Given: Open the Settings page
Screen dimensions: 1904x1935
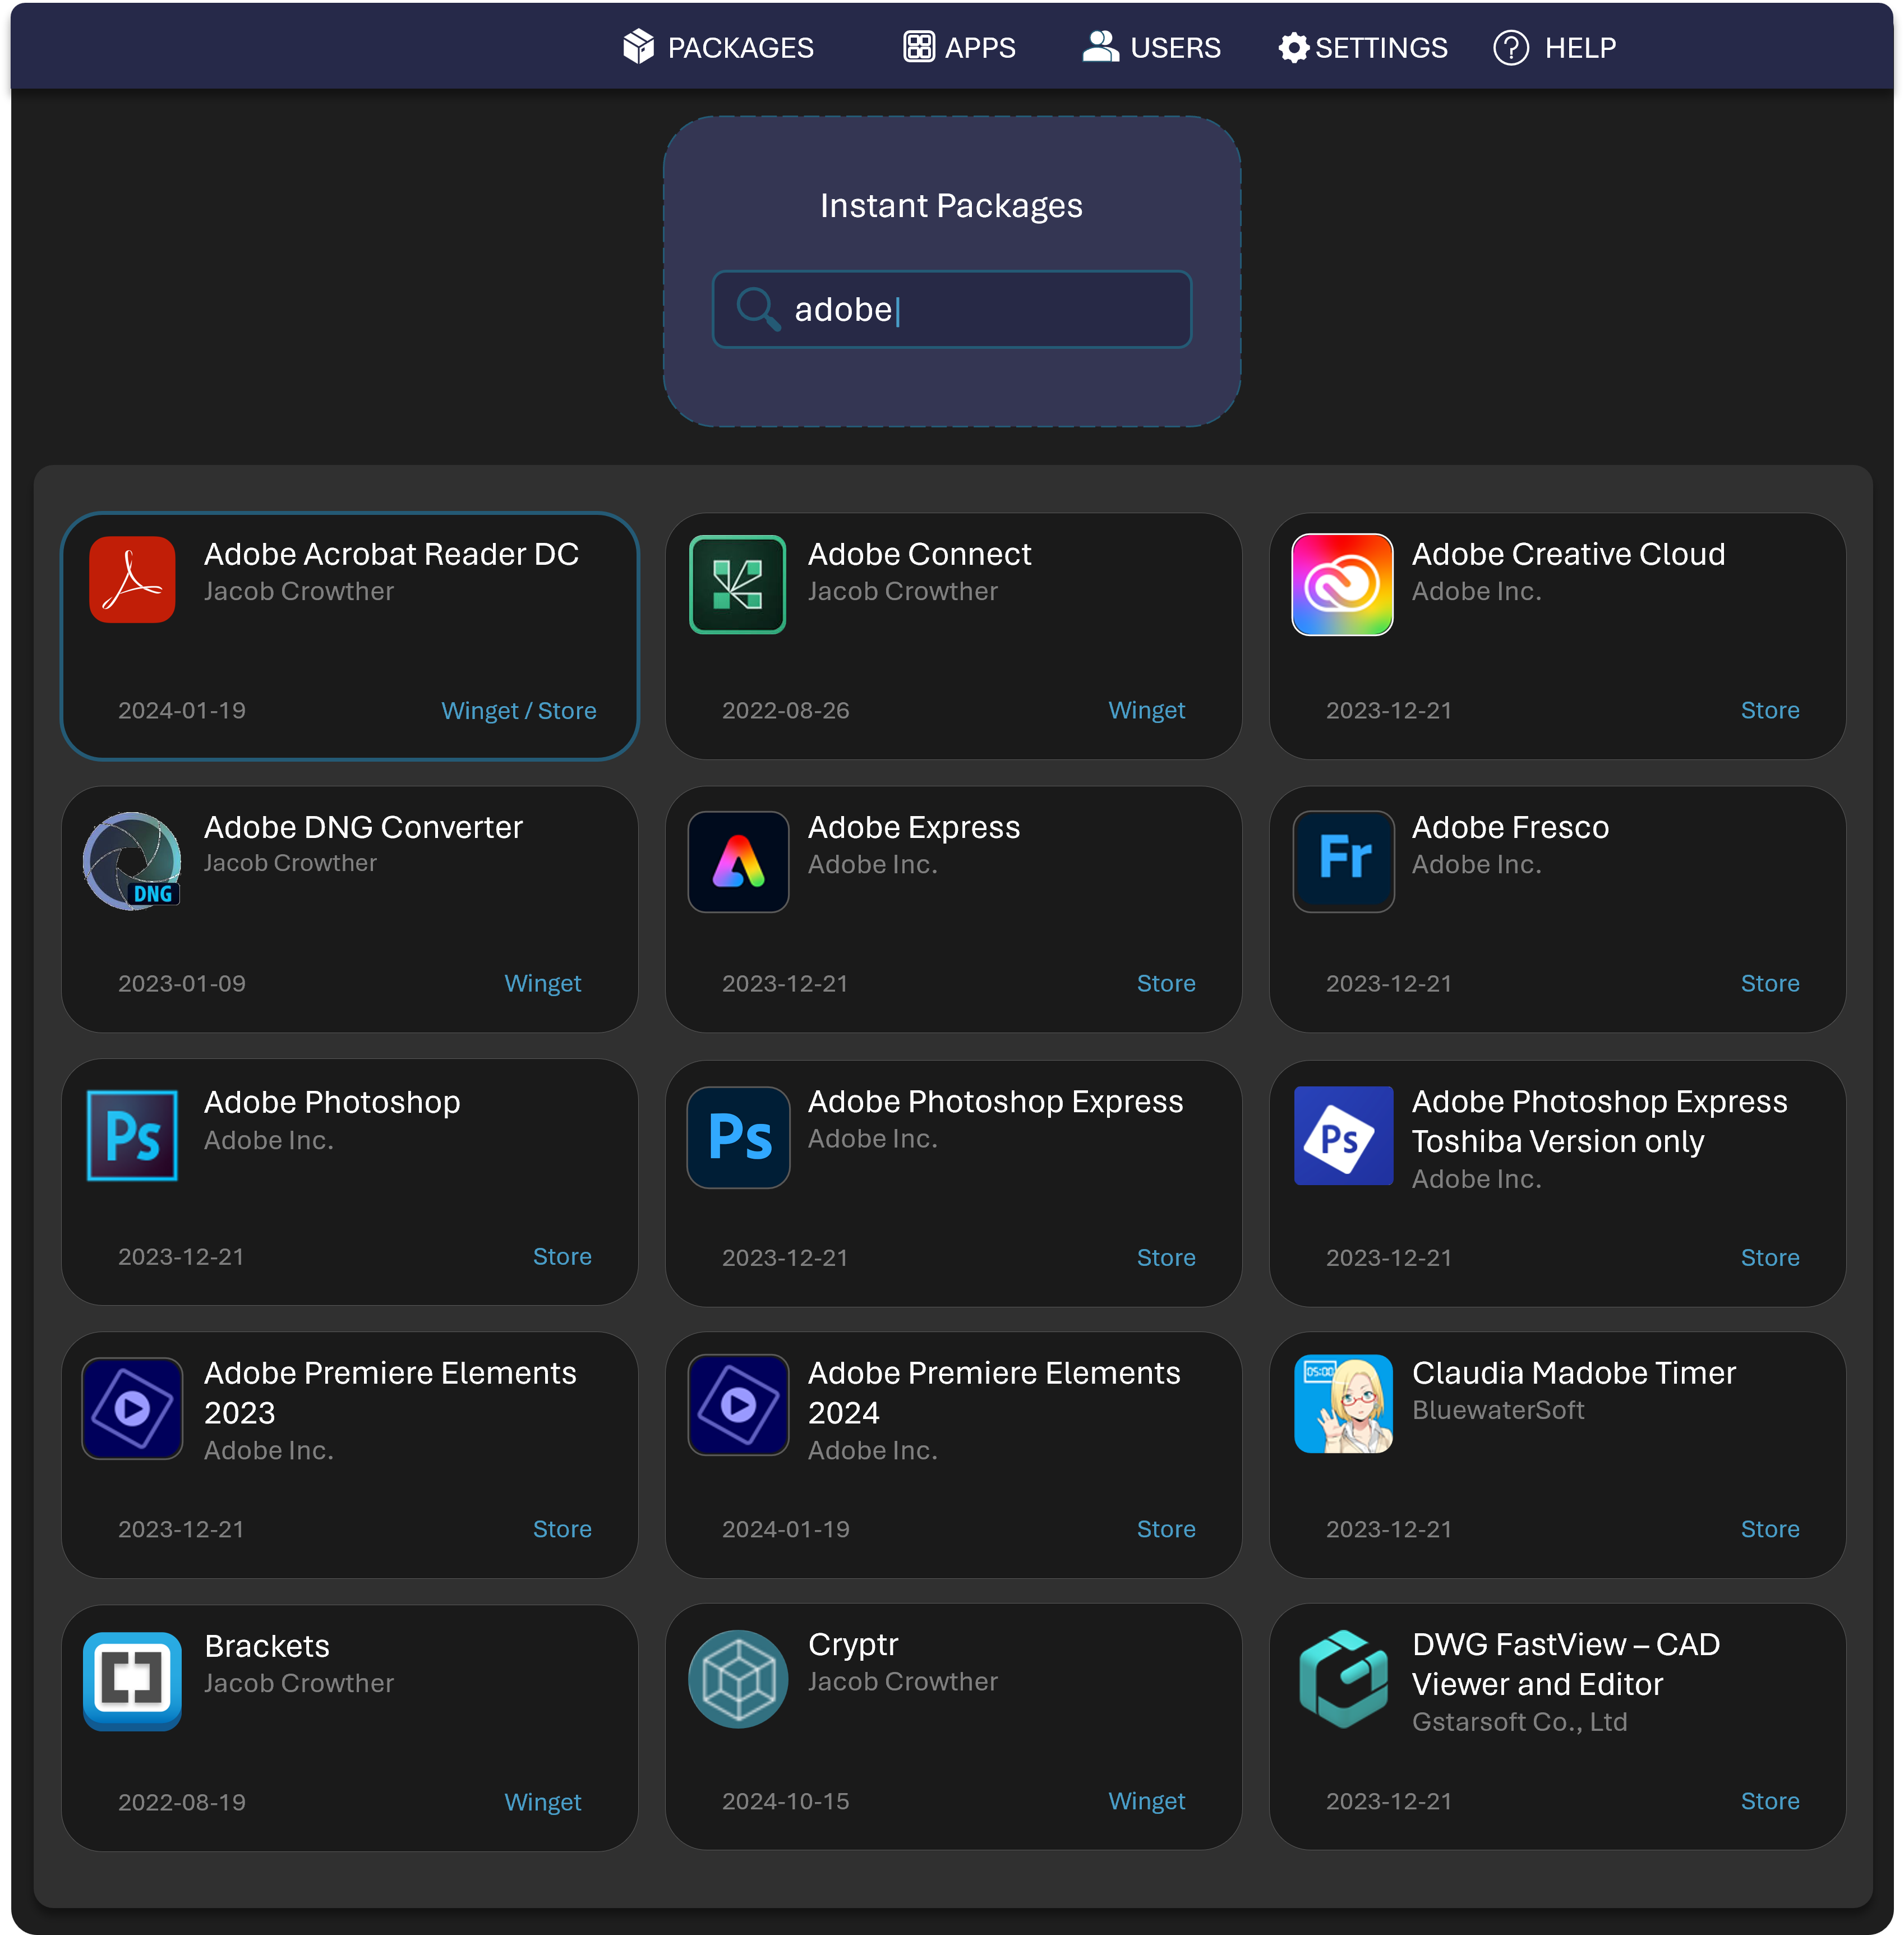Looking at the screenshot, I should pos(1362,47).
